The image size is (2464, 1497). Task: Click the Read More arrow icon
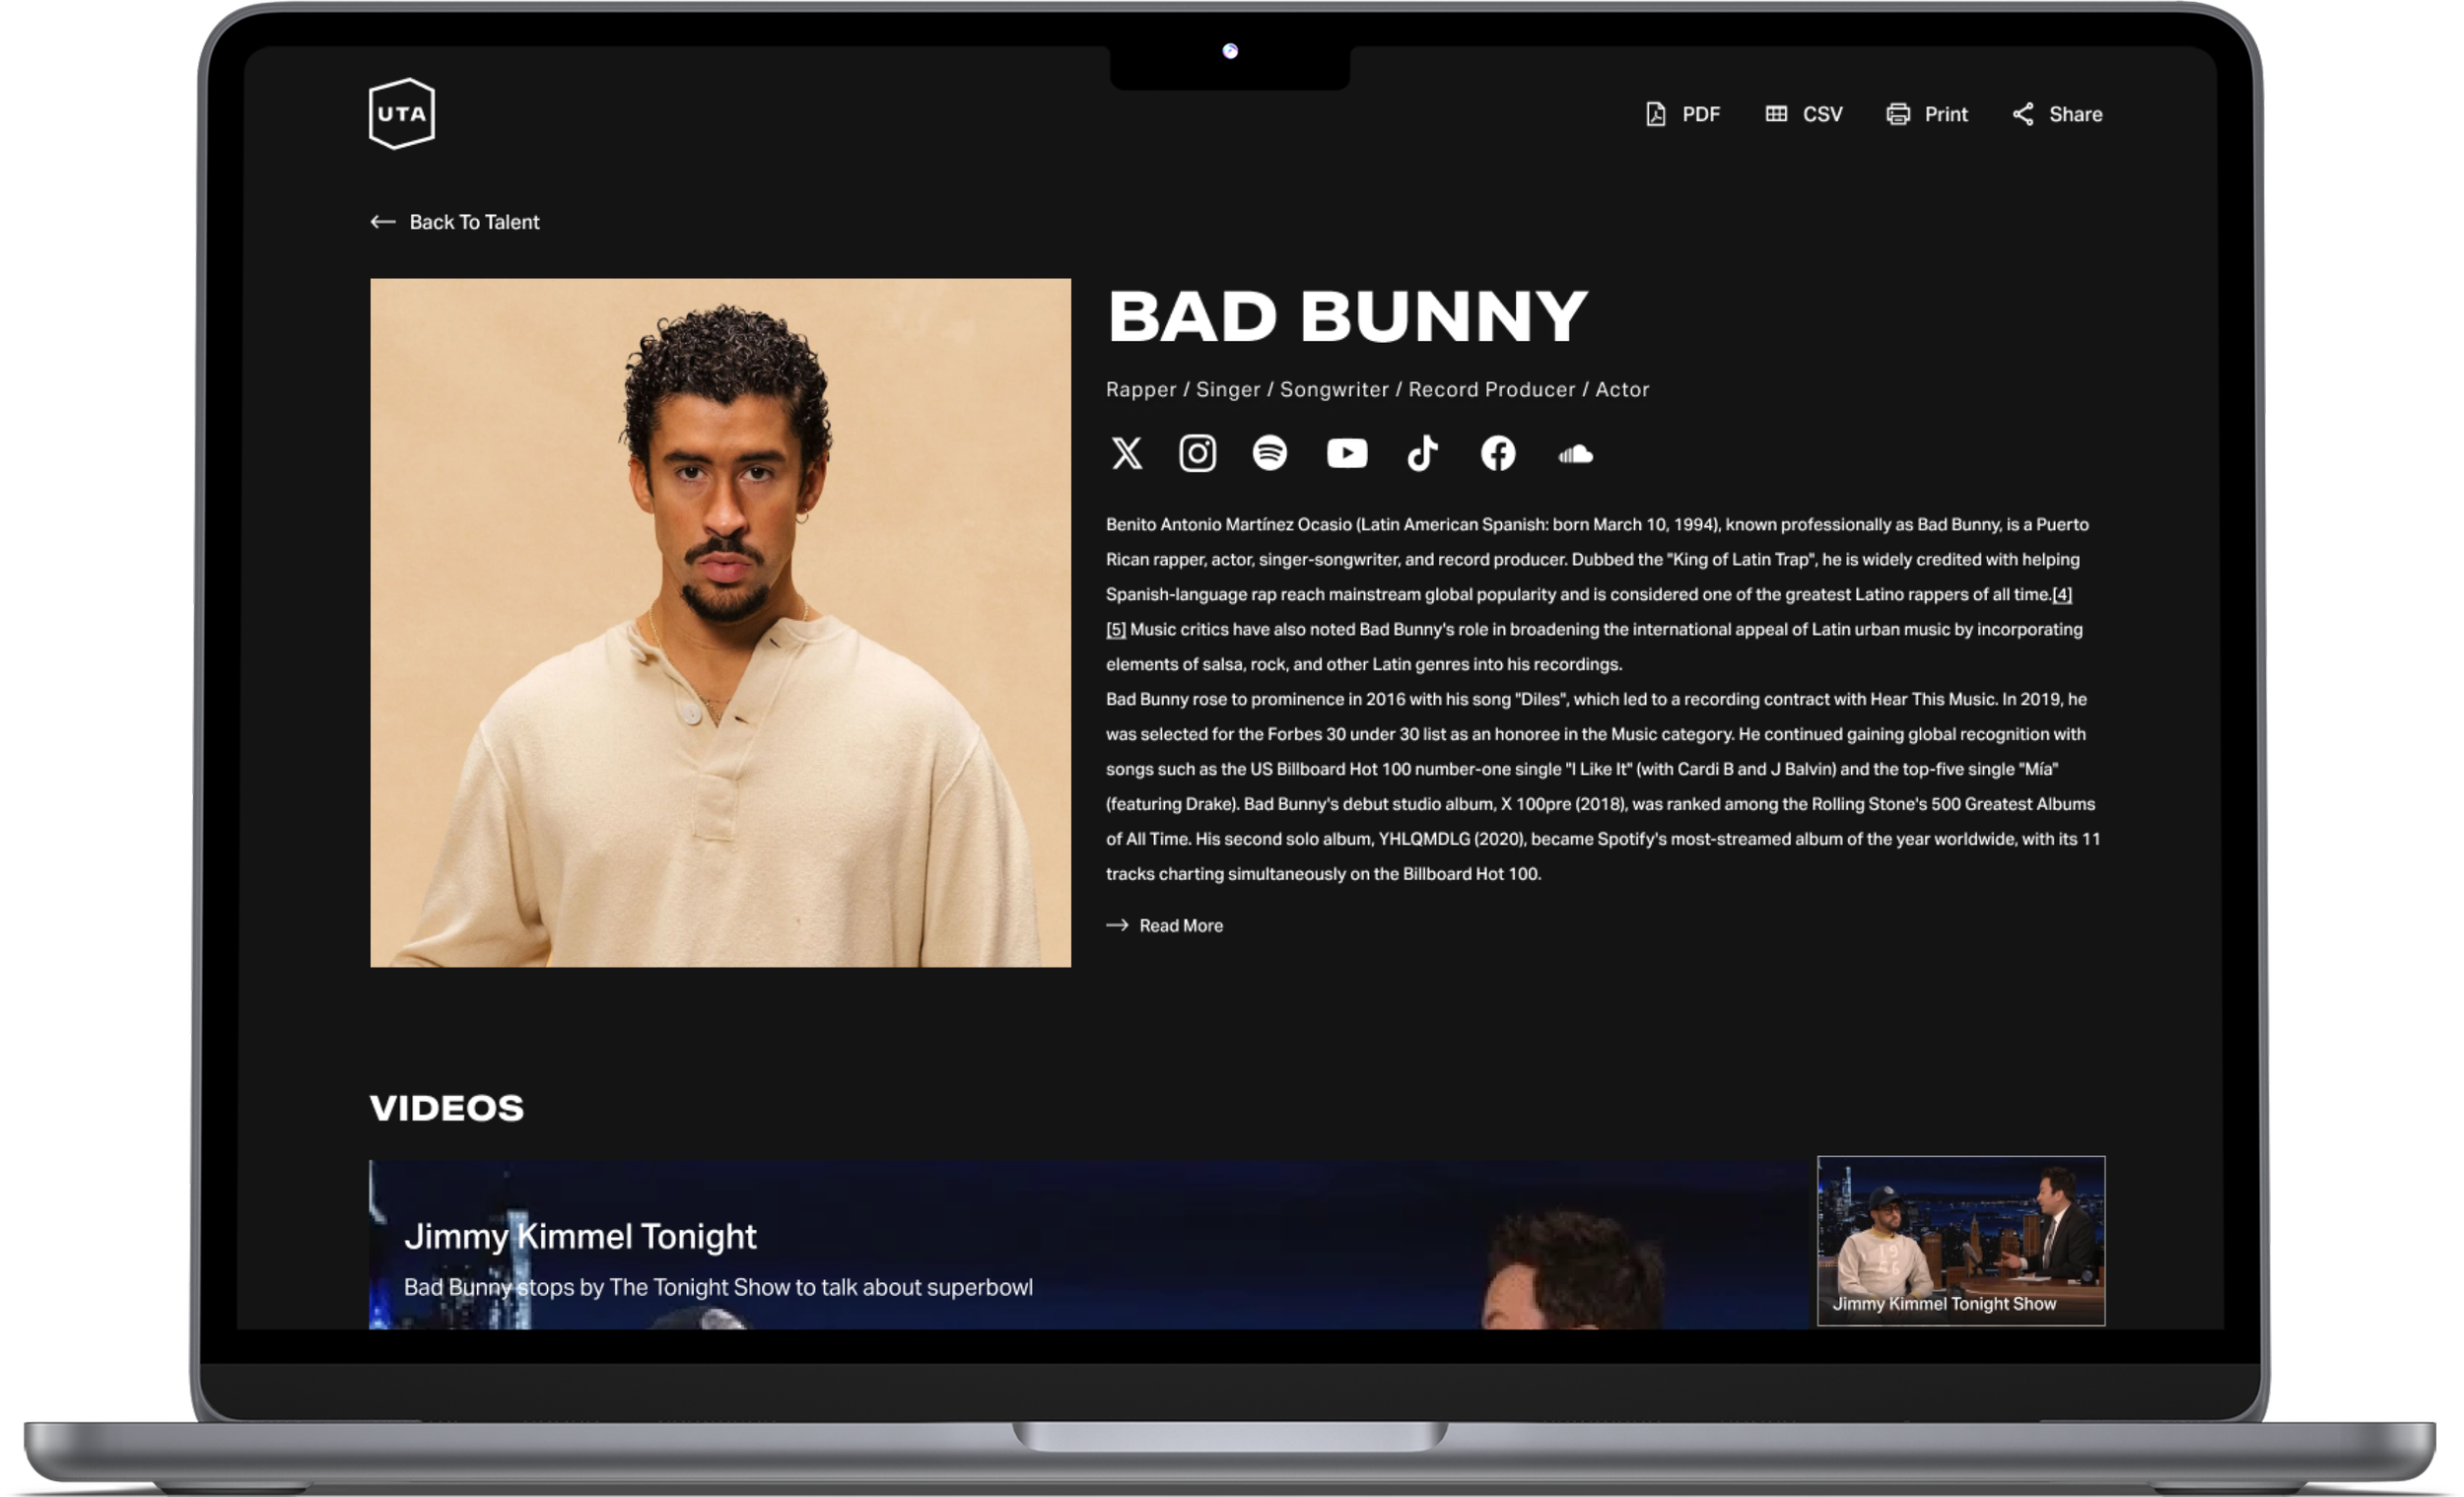pyautogui.click(x=1117, y=926)
